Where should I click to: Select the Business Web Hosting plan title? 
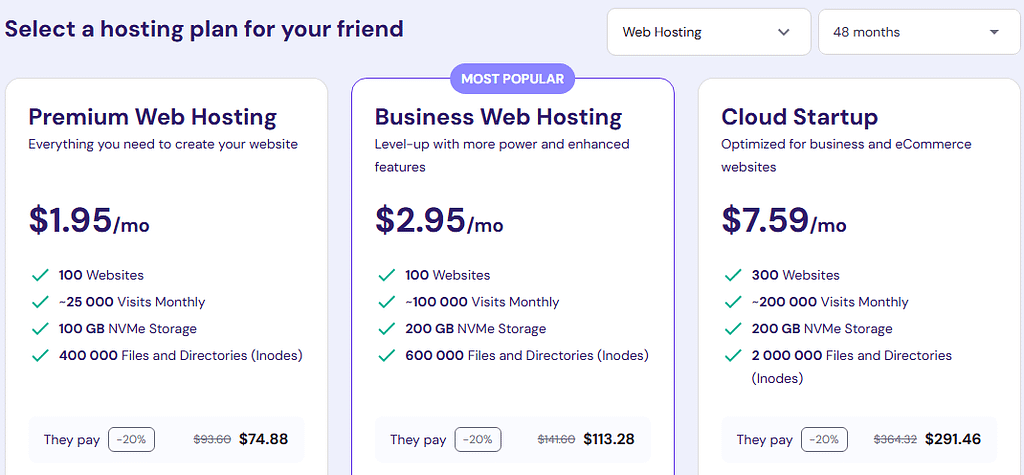[x=498, y=117]
